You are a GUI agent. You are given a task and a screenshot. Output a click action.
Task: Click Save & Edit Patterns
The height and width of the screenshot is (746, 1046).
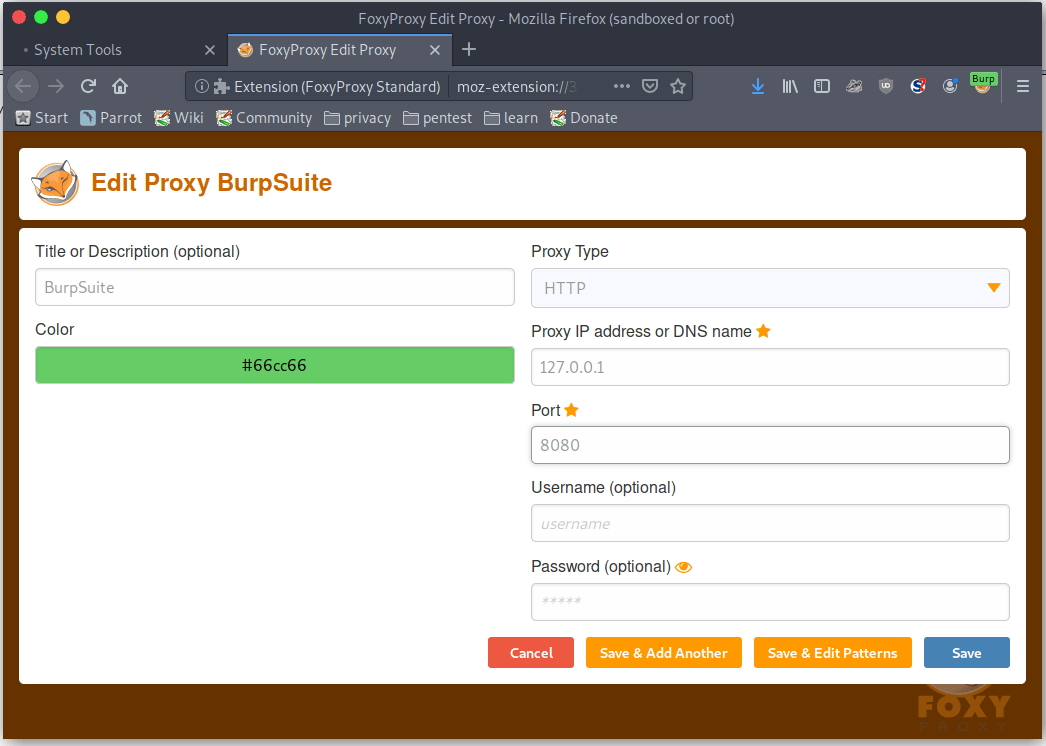click(833, 653)
